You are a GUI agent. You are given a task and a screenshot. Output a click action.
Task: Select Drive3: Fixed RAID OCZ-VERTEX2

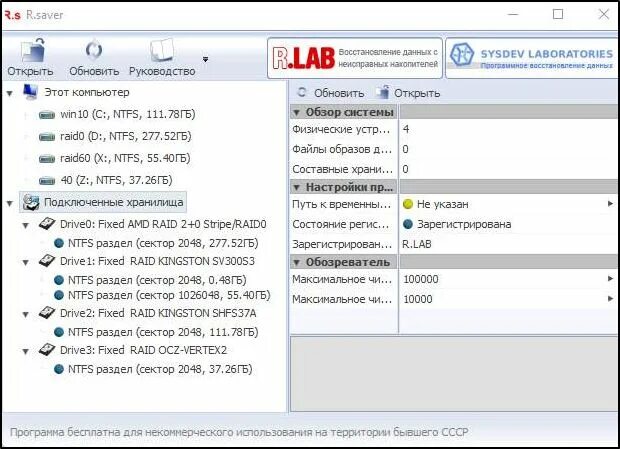tap(144, 350)
